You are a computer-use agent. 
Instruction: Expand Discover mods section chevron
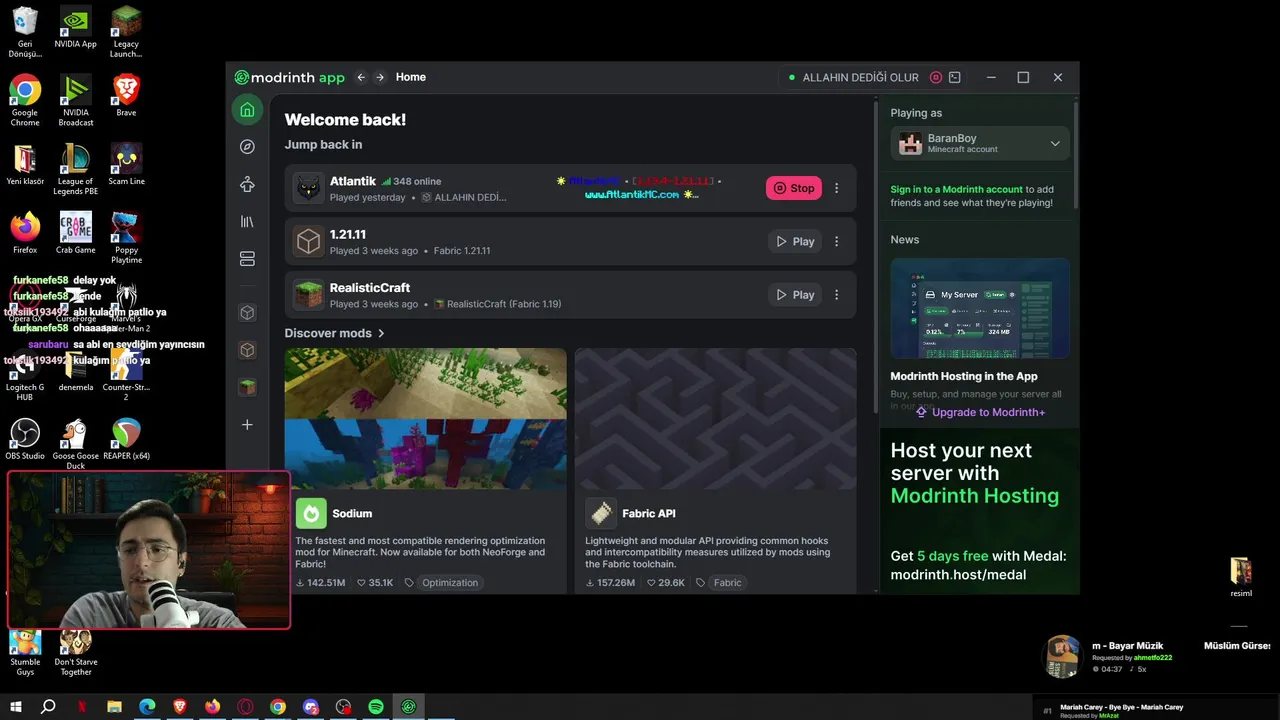(x=381, y=333)
